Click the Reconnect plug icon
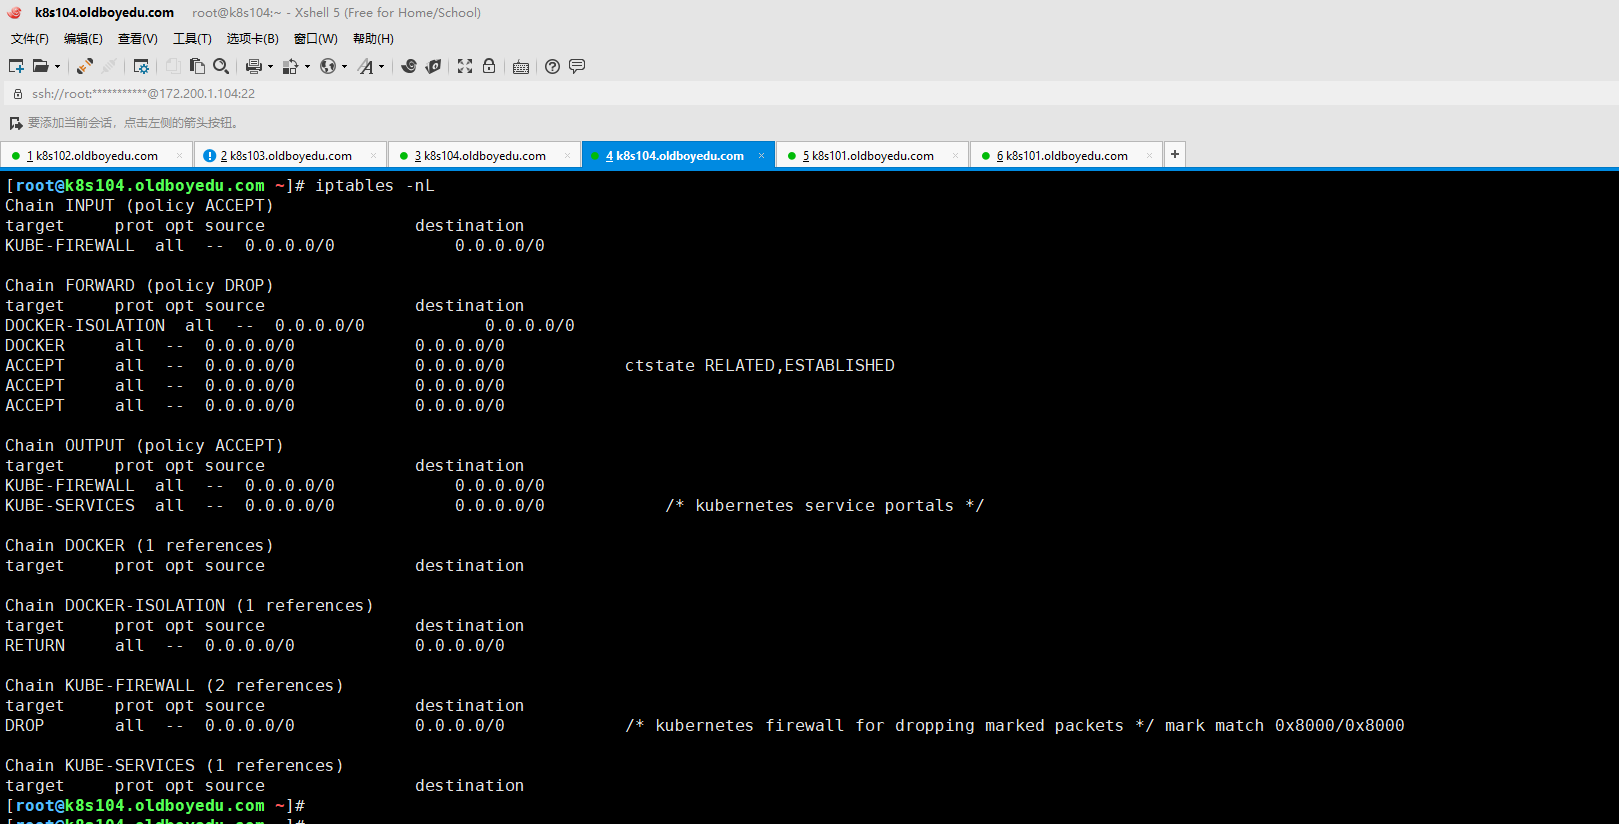This screenshot has height=824, width=1619. tap(85, 66)
